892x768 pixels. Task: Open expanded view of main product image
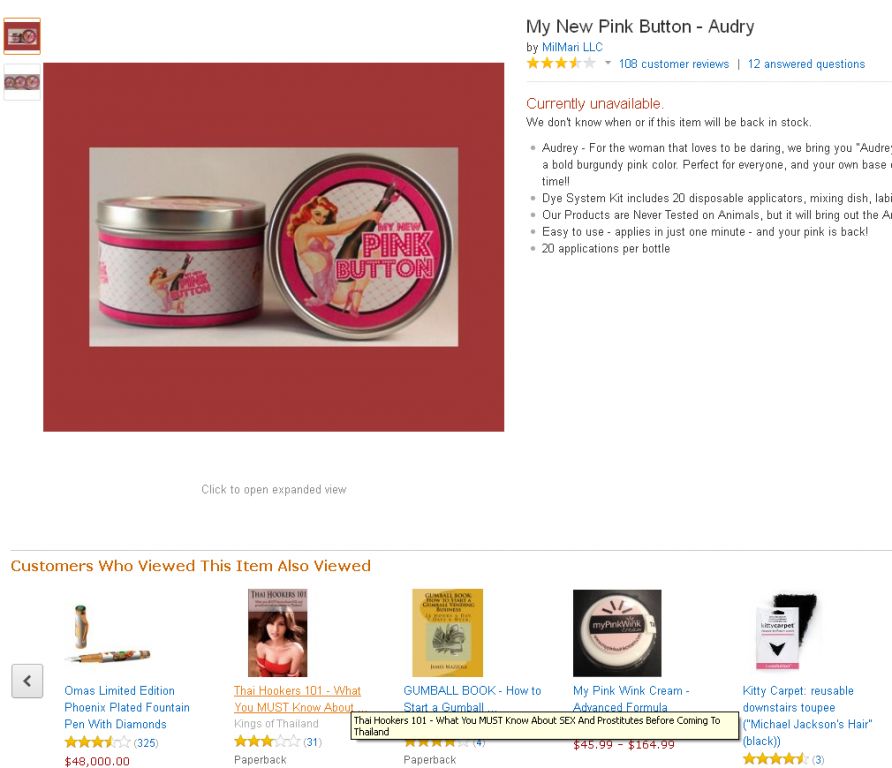click(274, 247)
